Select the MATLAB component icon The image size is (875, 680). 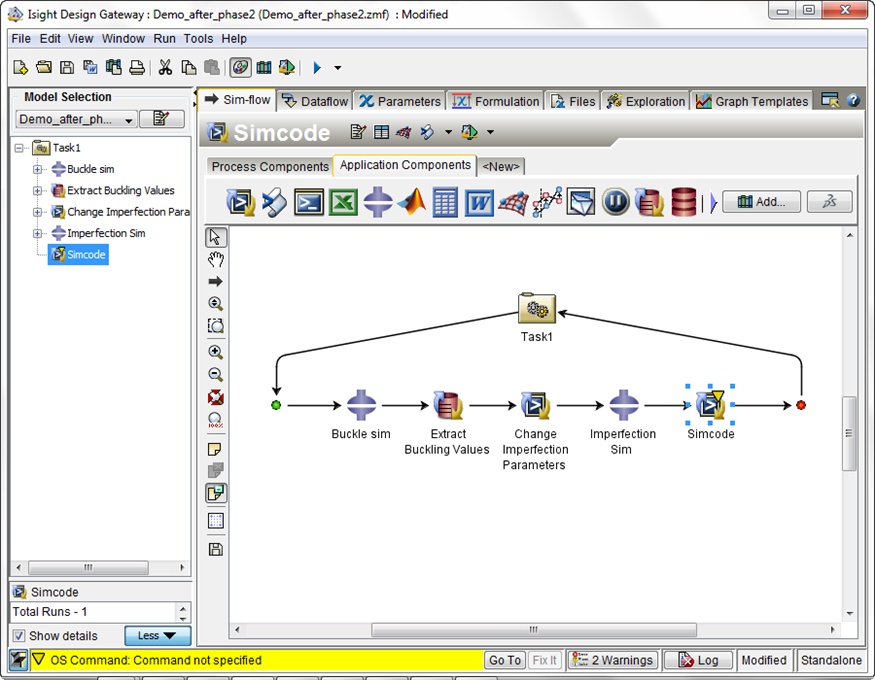pos(412,202)
